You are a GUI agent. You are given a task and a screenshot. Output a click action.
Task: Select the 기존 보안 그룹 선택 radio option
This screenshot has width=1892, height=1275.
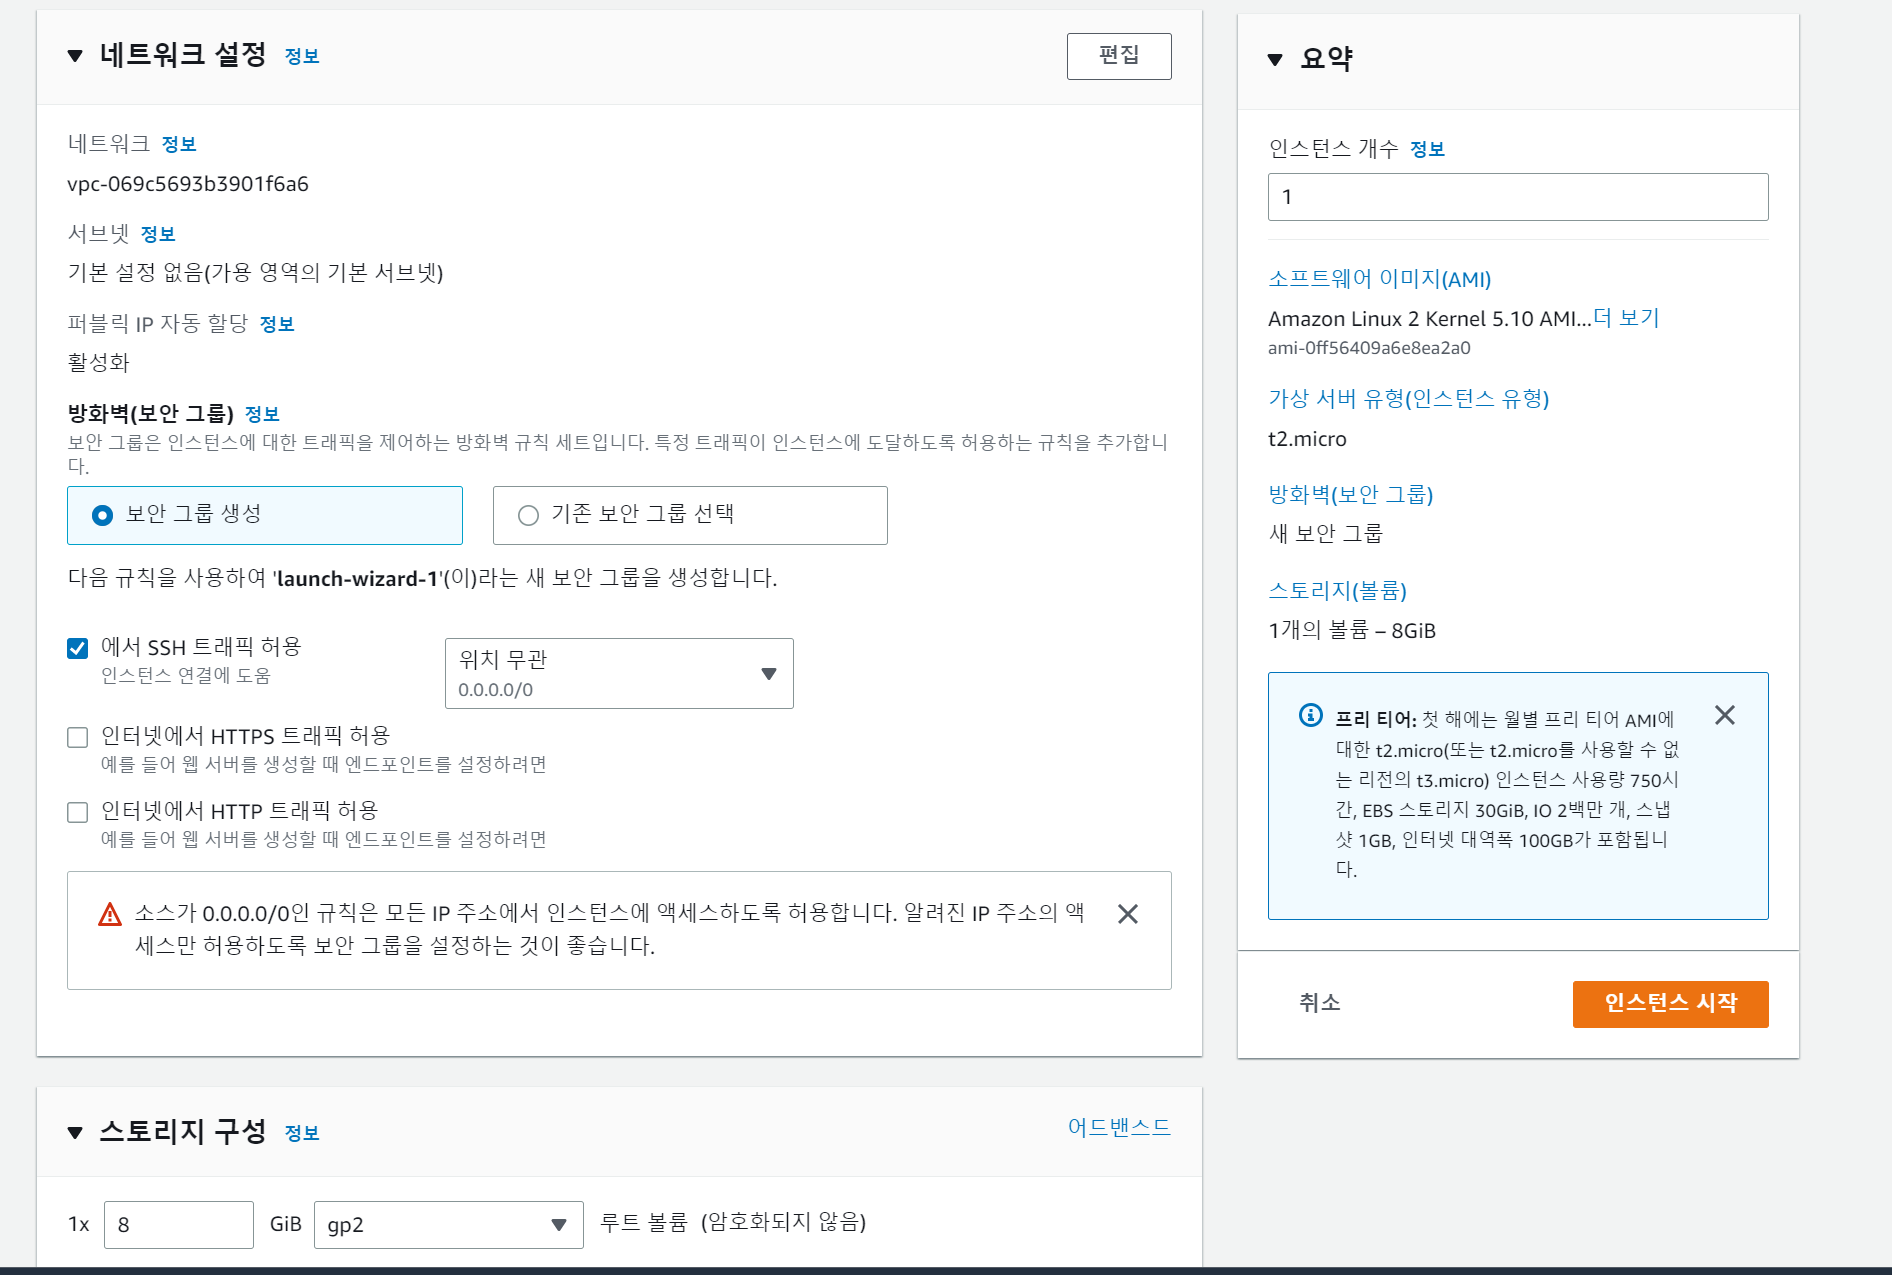click(x=690, y=515)
